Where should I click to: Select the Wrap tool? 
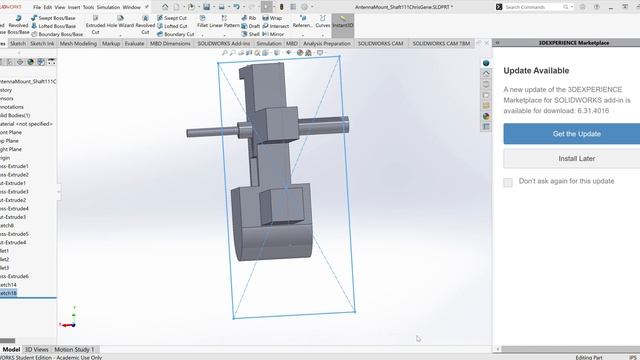tap(272, 18)
